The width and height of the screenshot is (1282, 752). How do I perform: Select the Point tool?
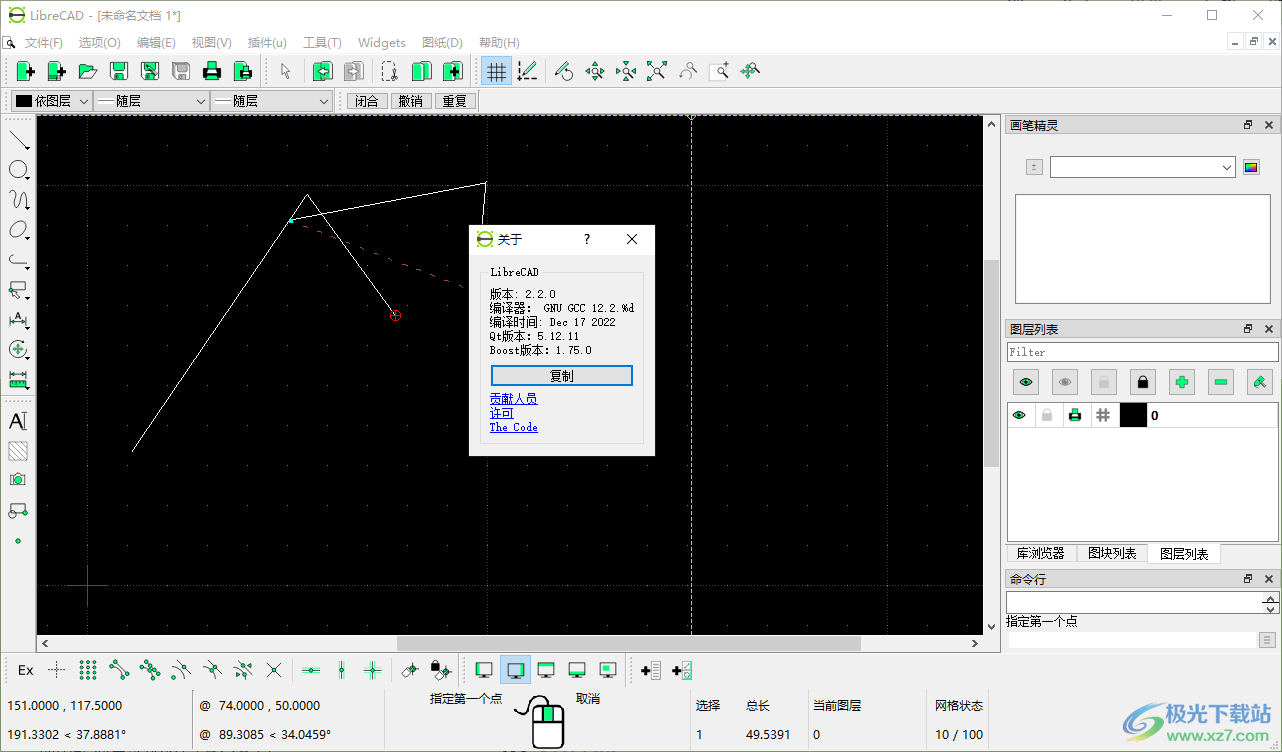tap(18, 540)
